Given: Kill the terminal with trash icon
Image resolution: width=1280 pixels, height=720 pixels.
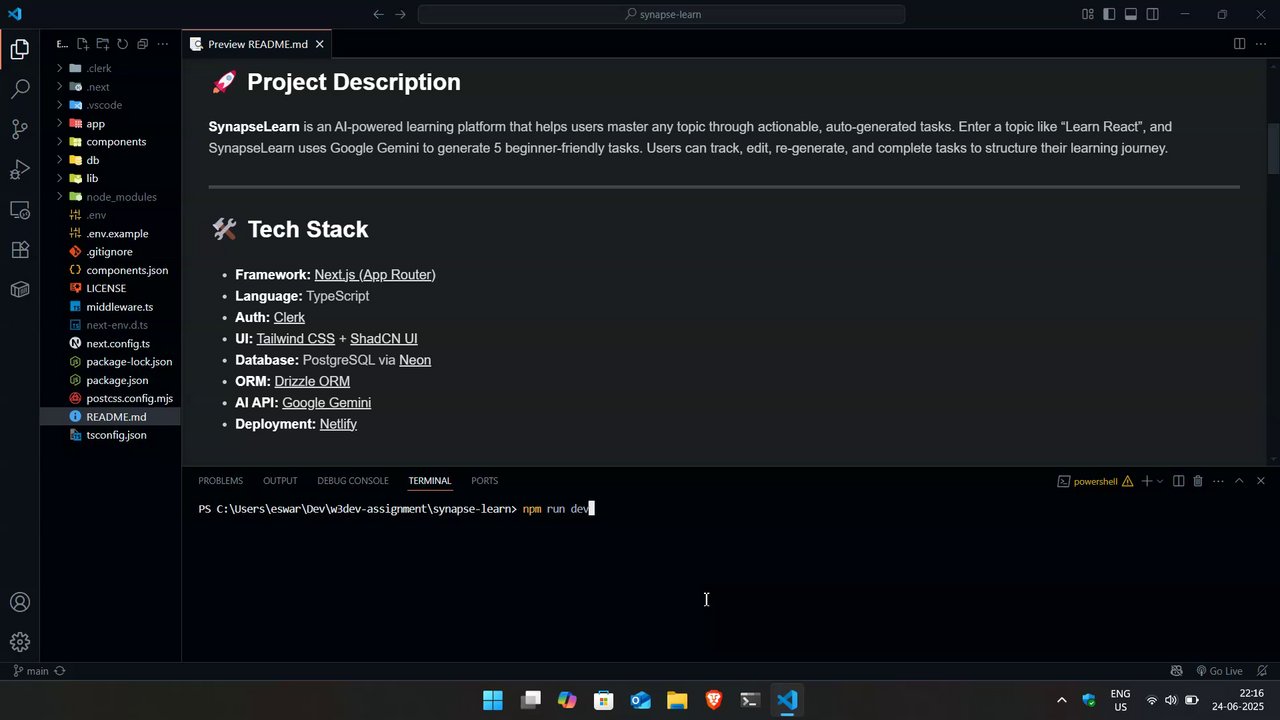Looking at the screenshot, I should (1198, 481).
